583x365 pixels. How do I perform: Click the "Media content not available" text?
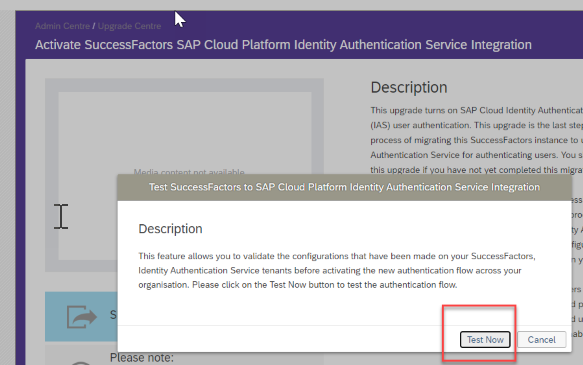(x=189, y=171)
